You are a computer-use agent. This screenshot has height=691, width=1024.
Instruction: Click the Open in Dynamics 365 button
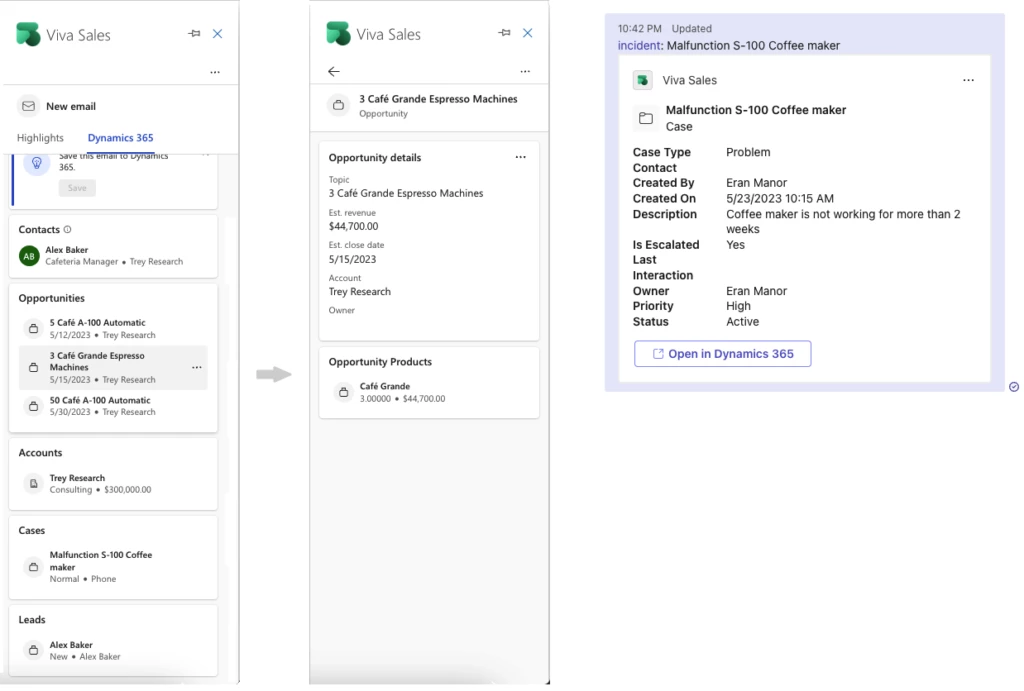(722, 354)
